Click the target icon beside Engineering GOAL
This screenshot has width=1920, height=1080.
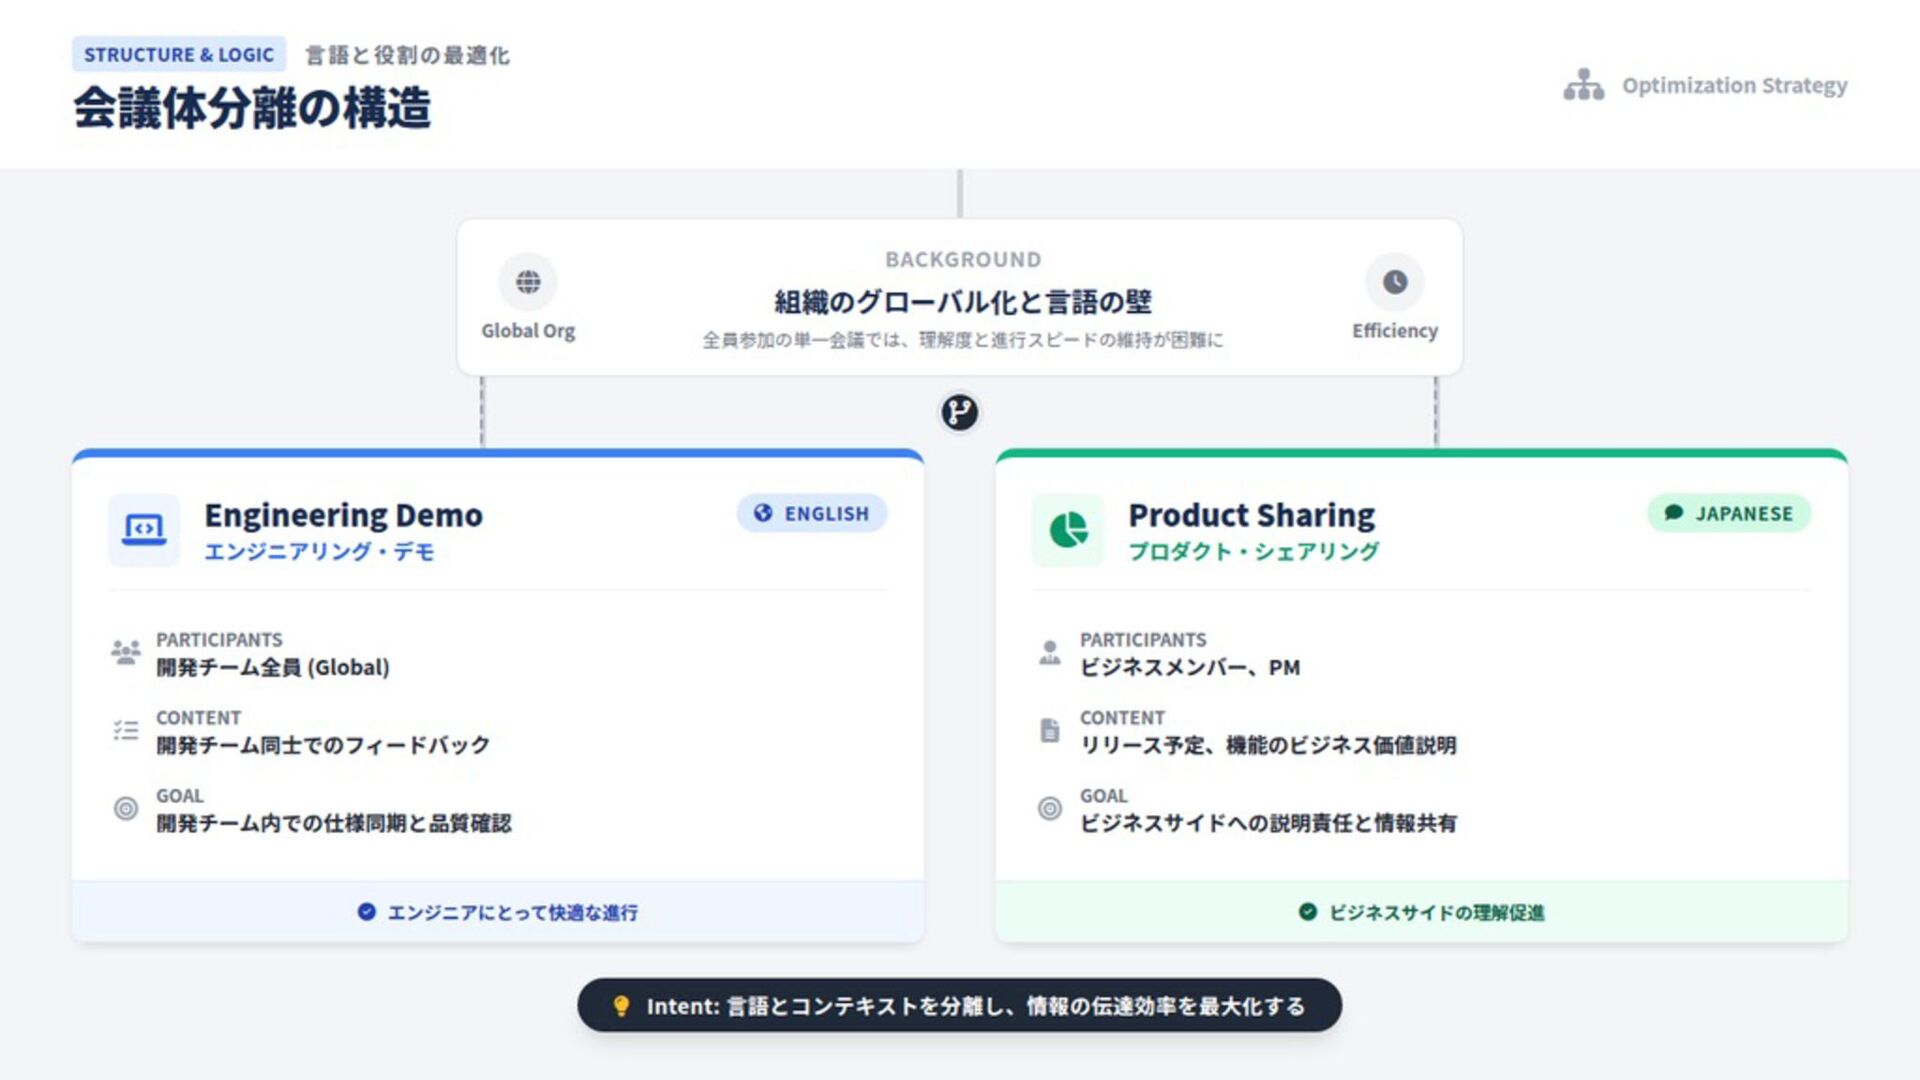(126, 808)
